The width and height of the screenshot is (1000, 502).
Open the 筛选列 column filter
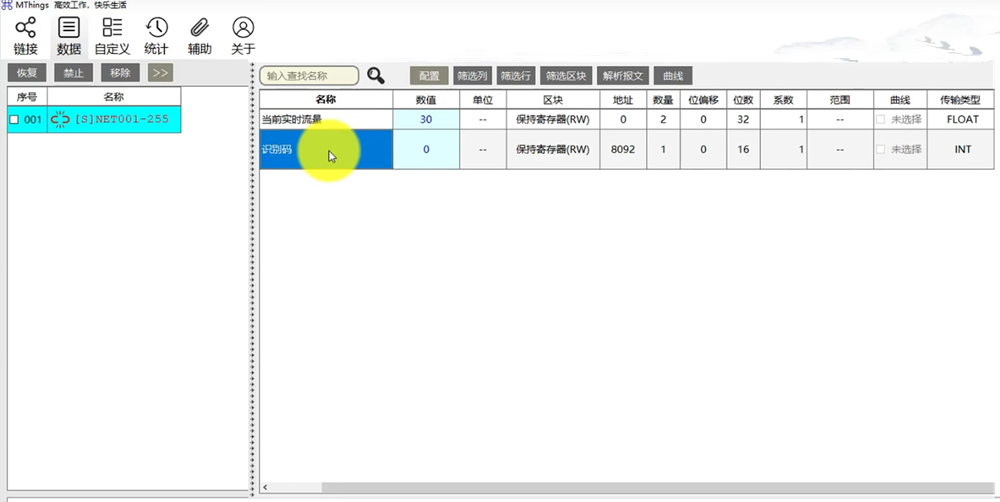click(472, 76)
